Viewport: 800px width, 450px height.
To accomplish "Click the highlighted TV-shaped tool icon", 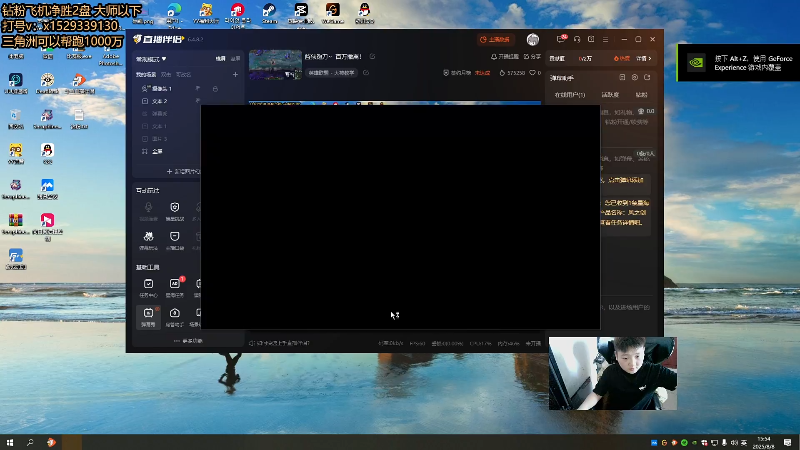I will point(148,316).
